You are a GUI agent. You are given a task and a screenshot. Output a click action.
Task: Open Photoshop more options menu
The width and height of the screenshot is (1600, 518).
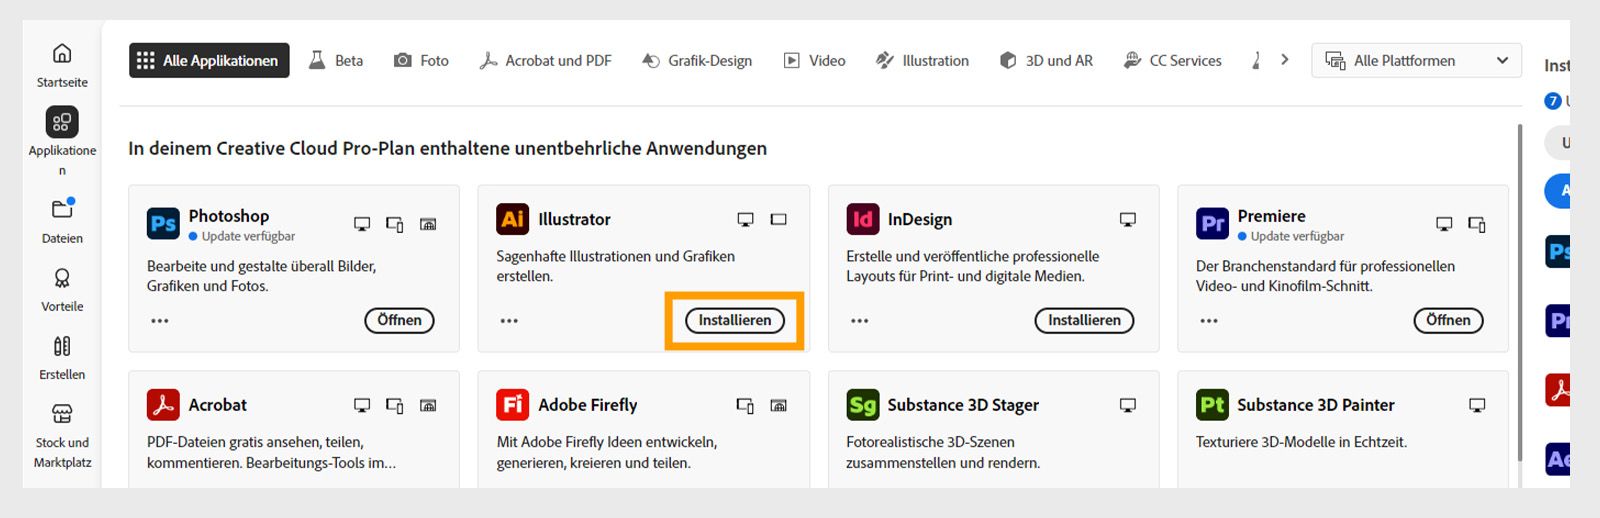(160, 321)
